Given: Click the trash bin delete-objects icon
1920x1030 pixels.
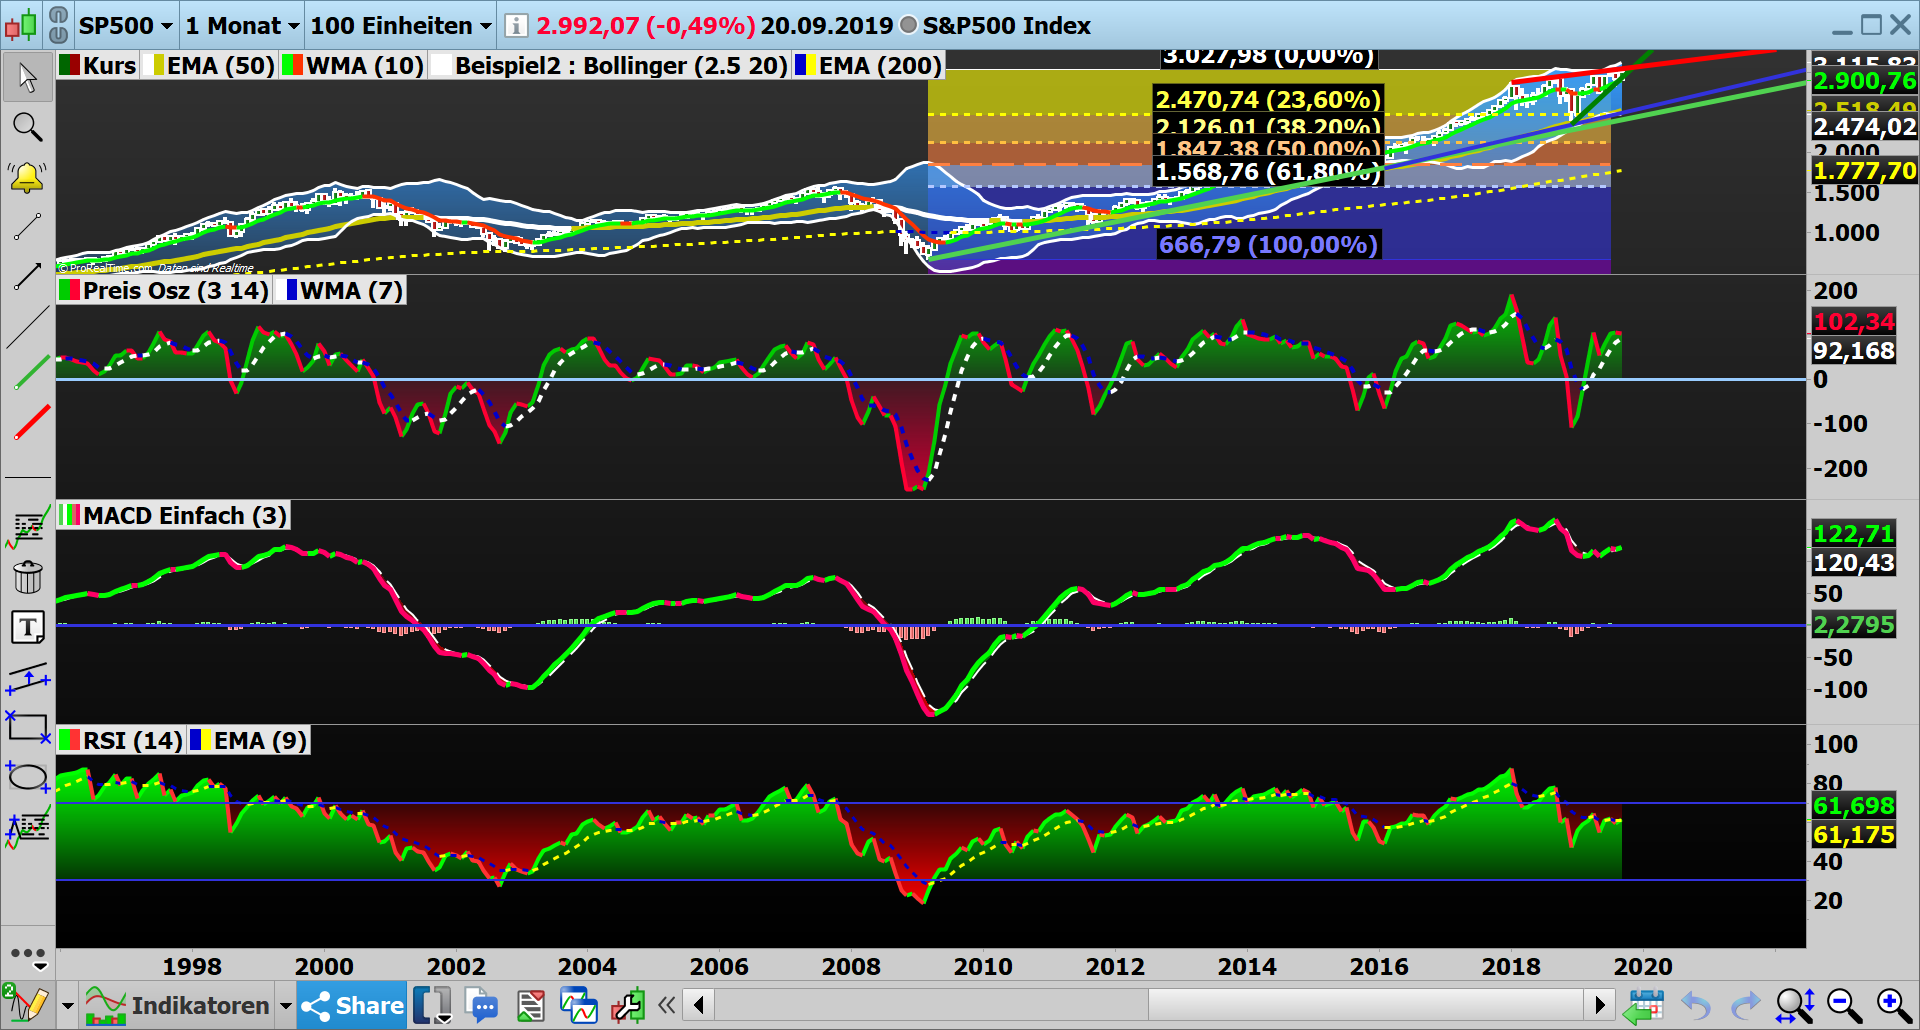Looking at the screenshot, I should 28,577.
